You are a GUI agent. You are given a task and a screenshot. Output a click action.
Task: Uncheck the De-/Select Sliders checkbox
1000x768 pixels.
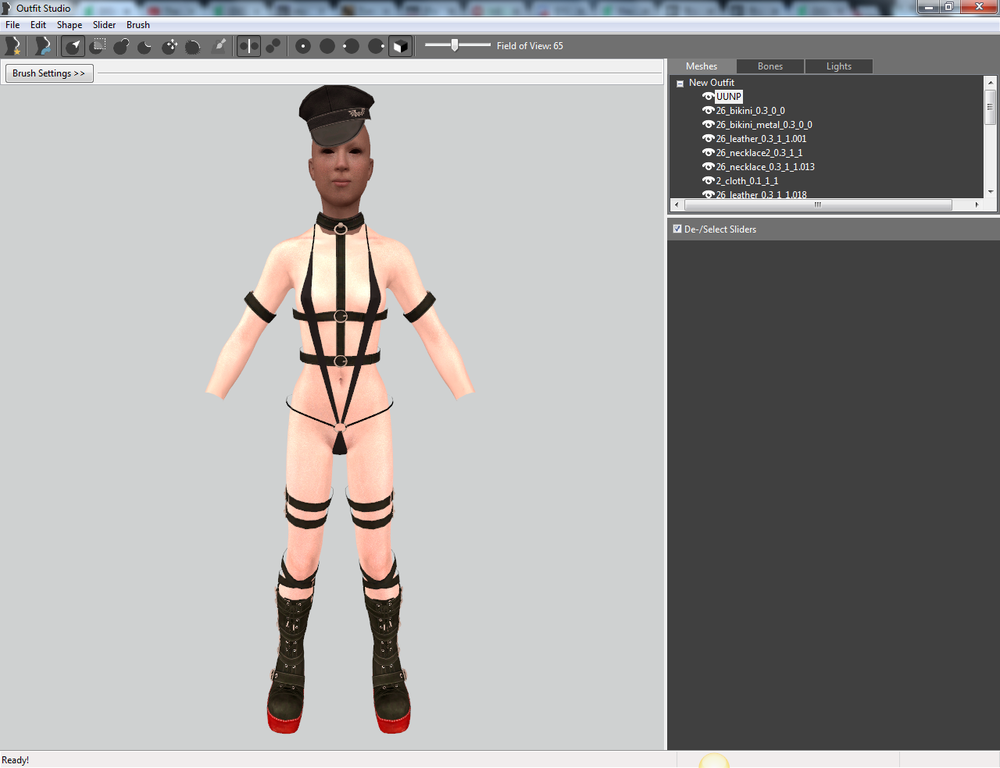pyautogui.click(x=677, y=229)
